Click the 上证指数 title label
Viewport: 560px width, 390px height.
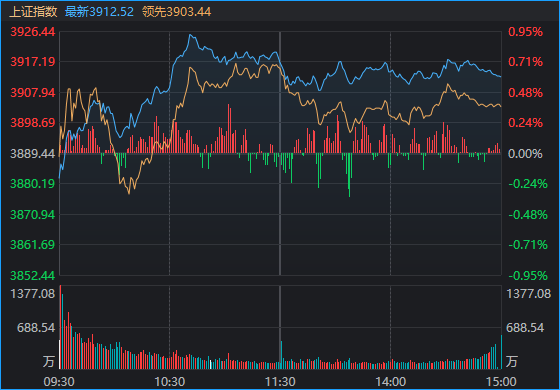click(x=33, y=12)
